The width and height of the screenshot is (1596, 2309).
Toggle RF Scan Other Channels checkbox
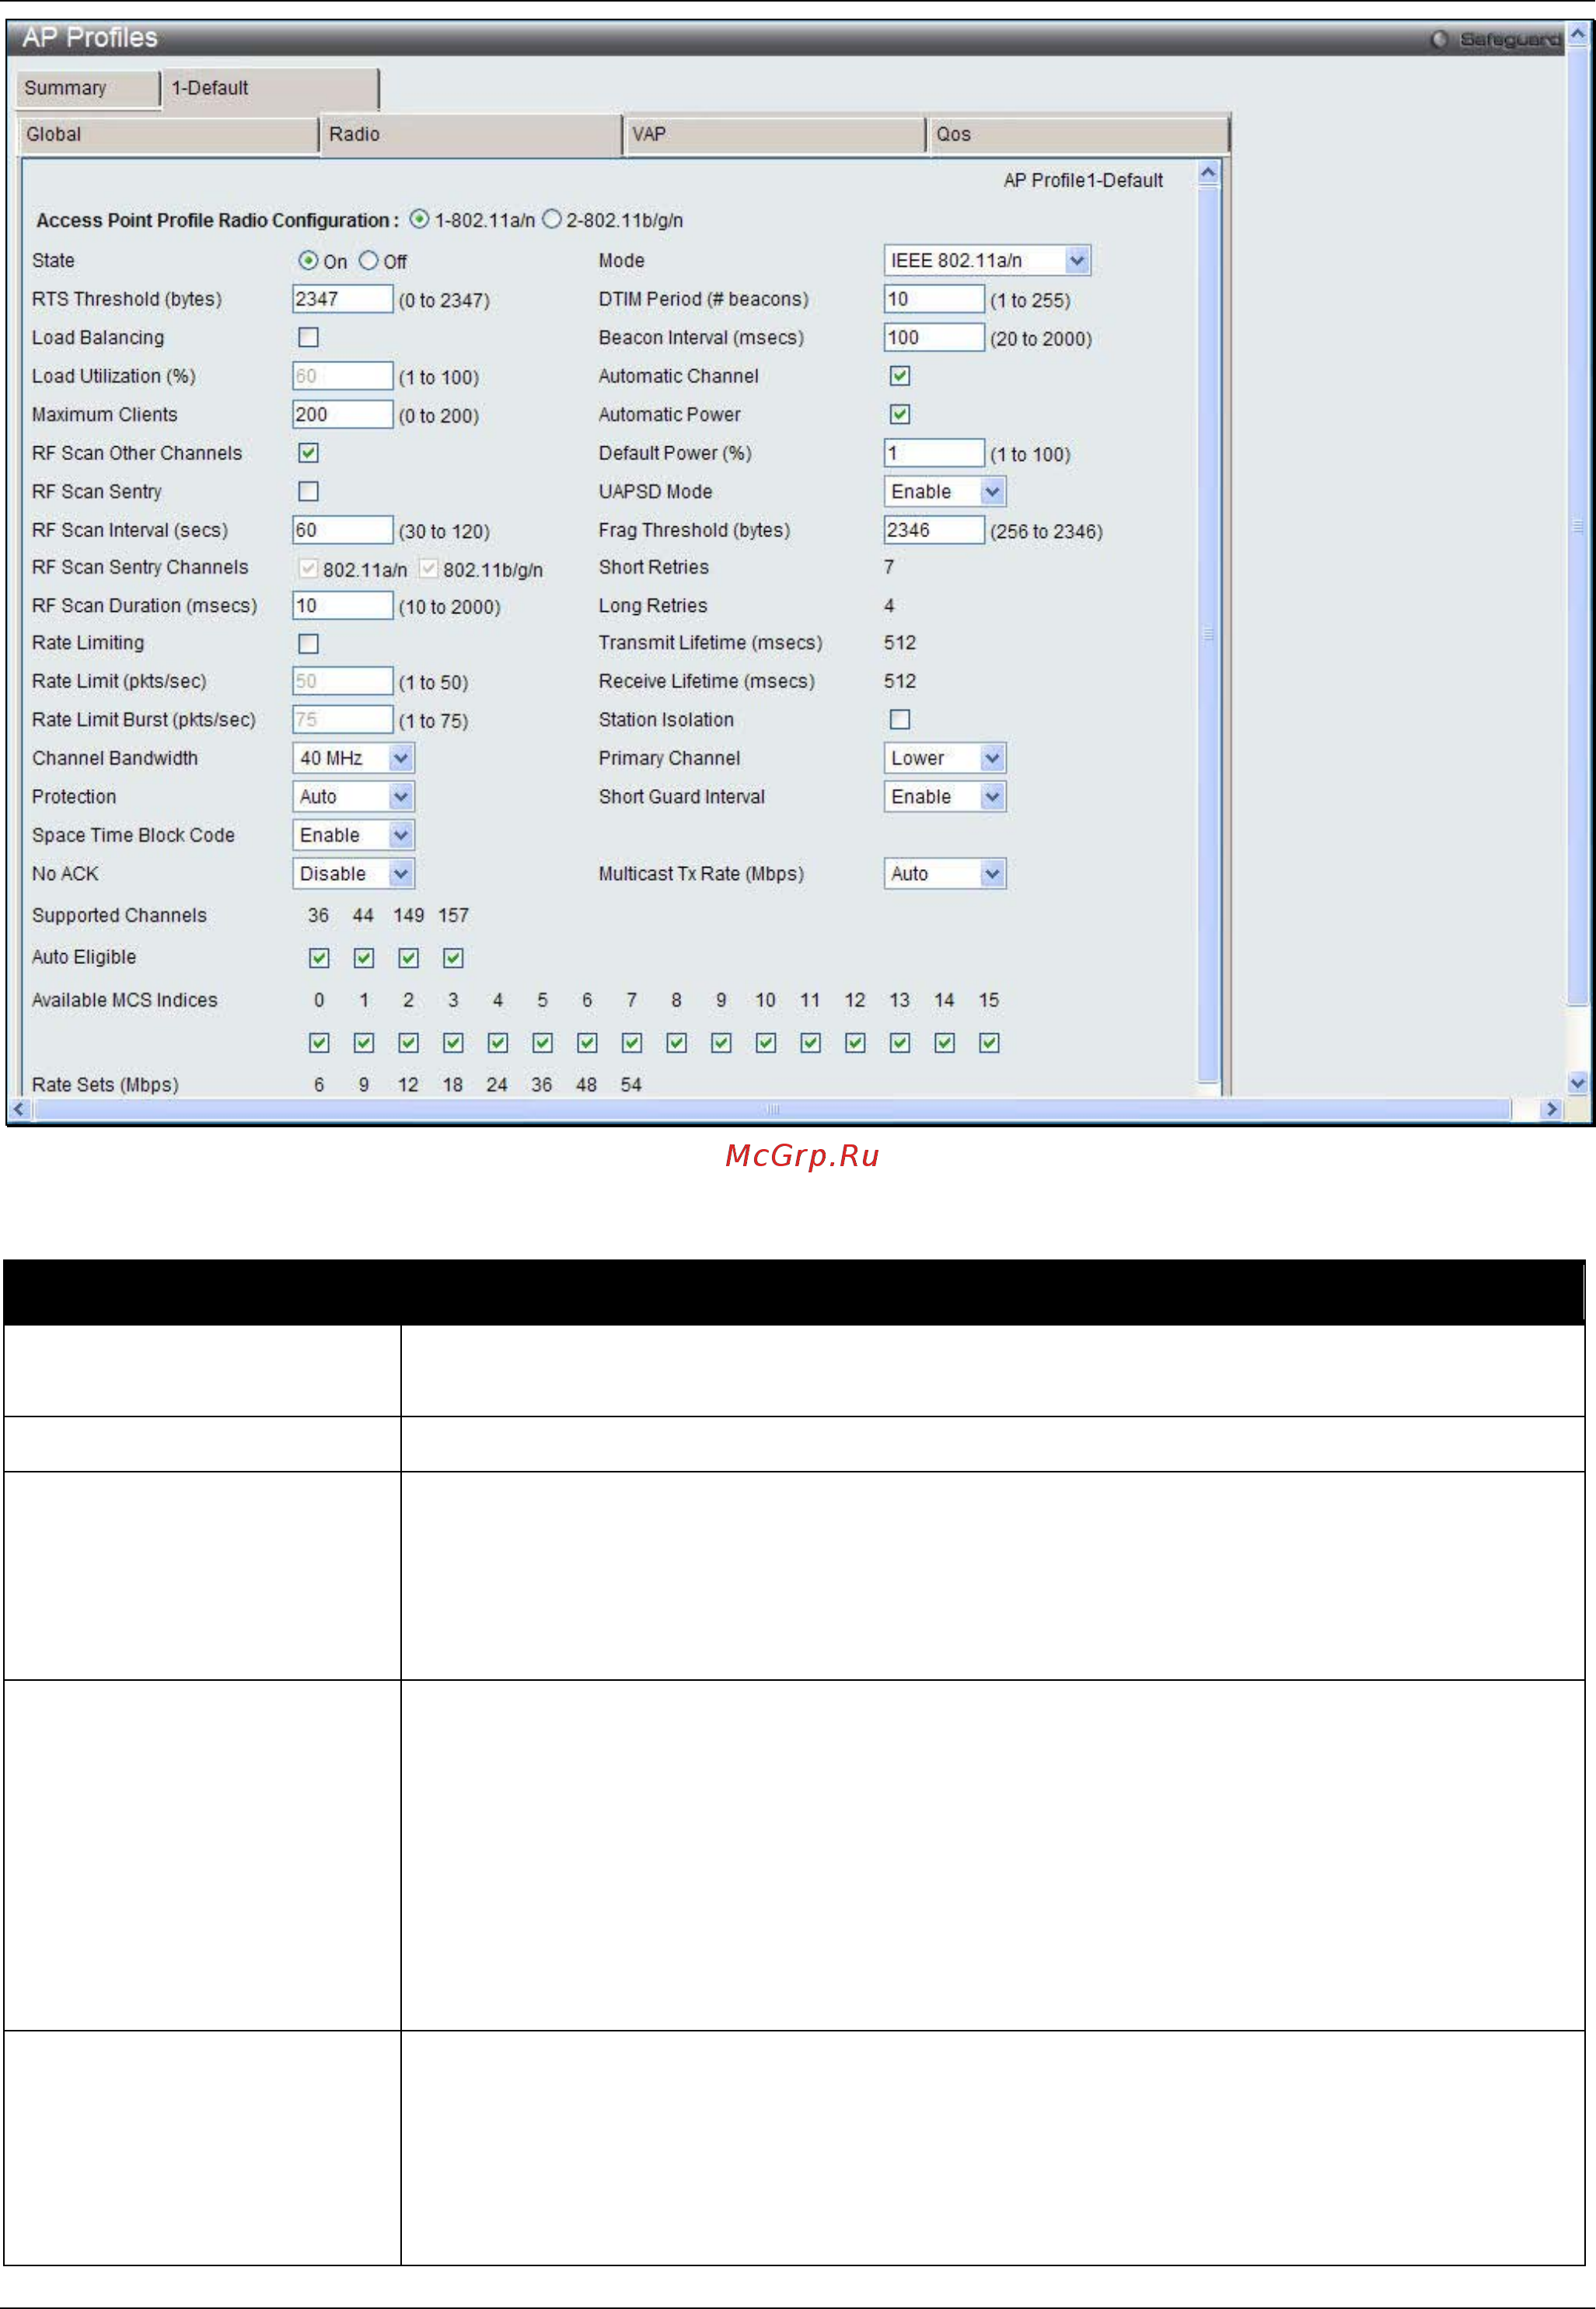309,453
